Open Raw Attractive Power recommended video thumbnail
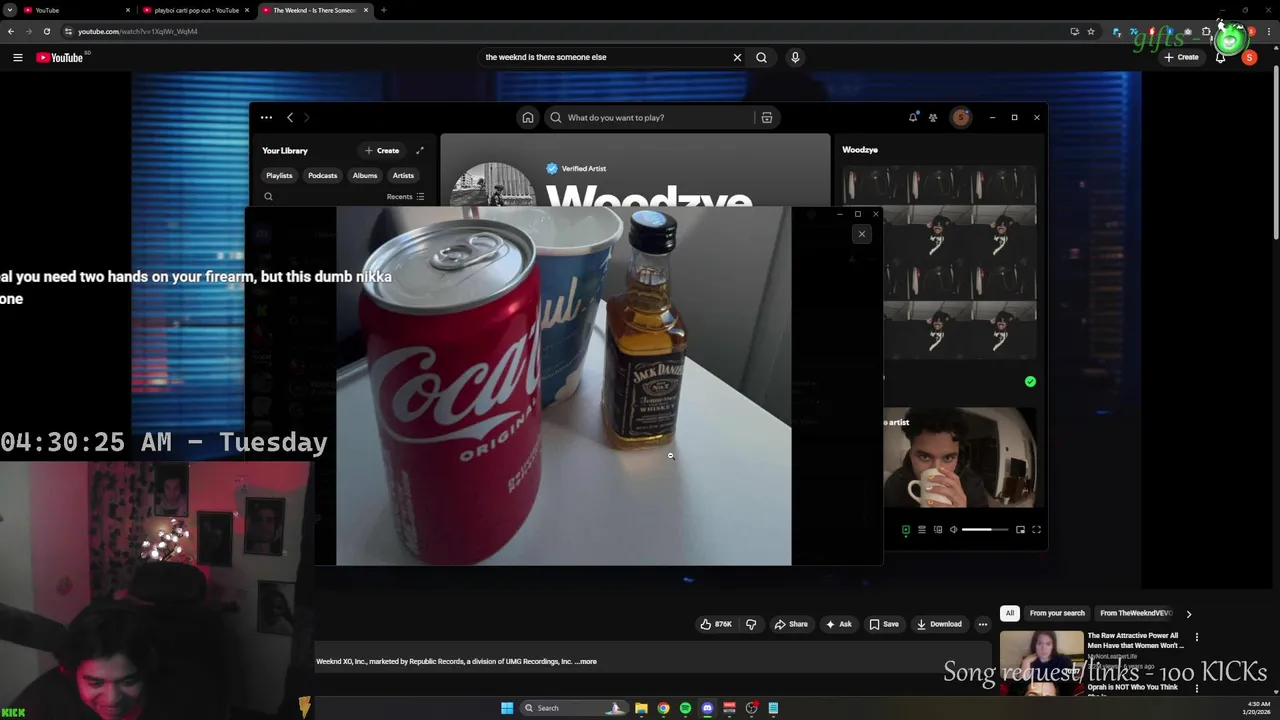 pyautogui.click(x=1041, y=656)
